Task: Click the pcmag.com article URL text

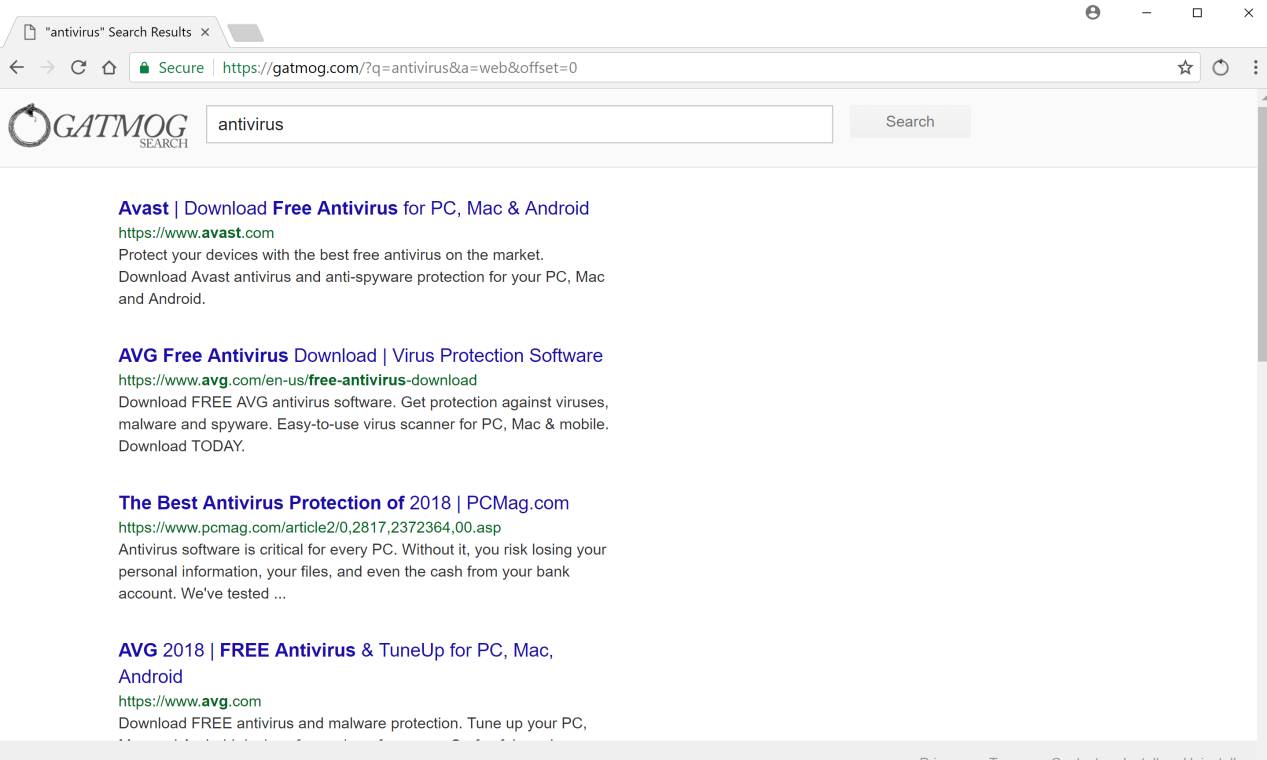Action: click(x=310, y=527)
